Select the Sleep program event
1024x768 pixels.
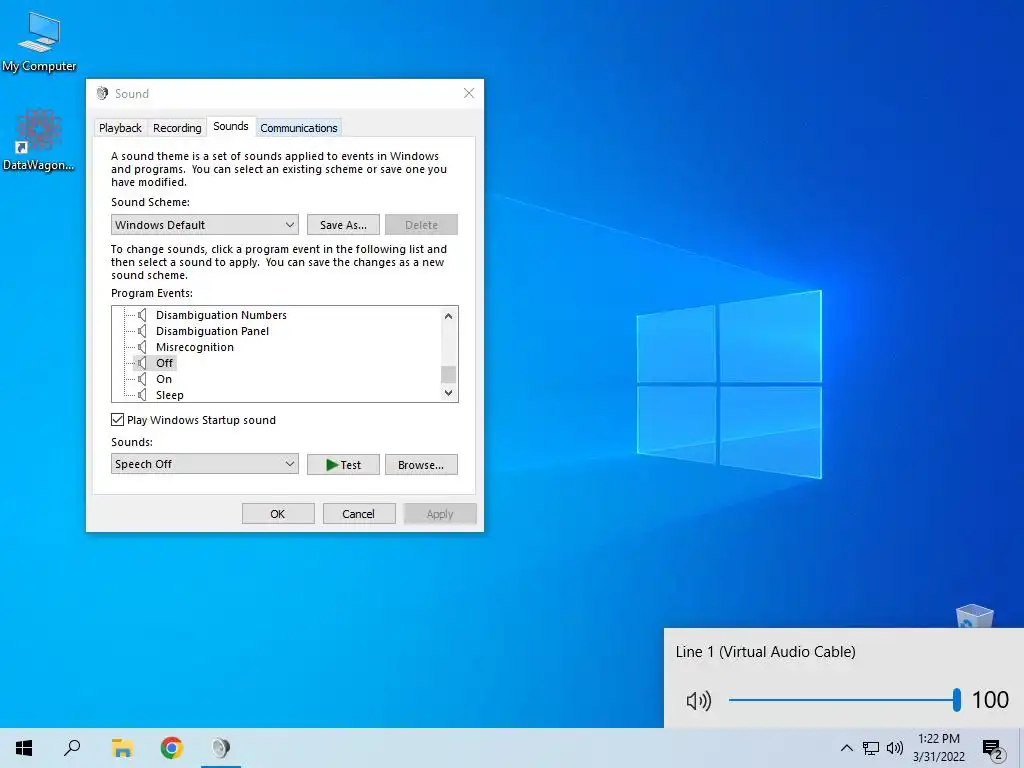pos(170,395)
